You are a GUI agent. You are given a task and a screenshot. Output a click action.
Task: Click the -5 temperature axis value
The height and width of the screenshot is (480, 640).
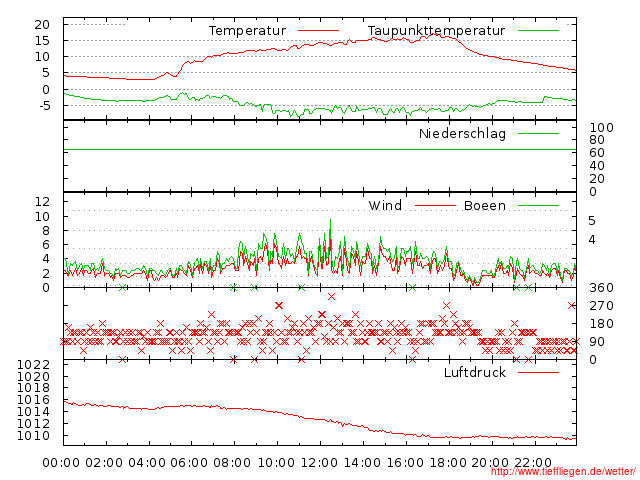click(44, 106)
